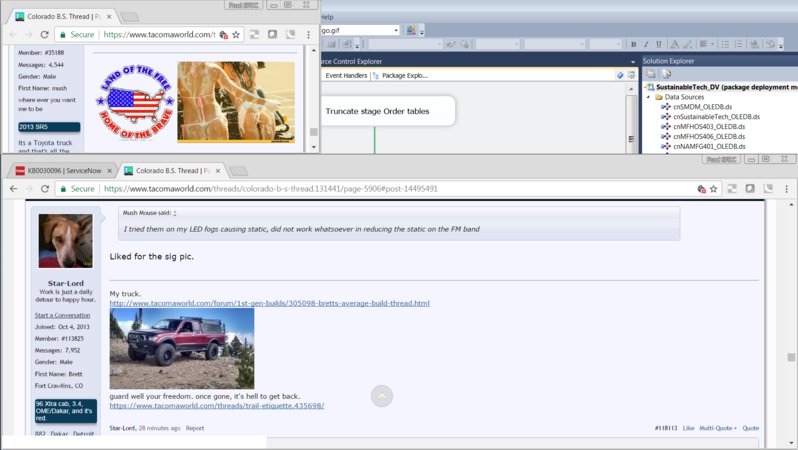This screenshot has height=450, width=798.
Task: Click scroll-down arrow in upper browser
Action: [x=314, y=147]
